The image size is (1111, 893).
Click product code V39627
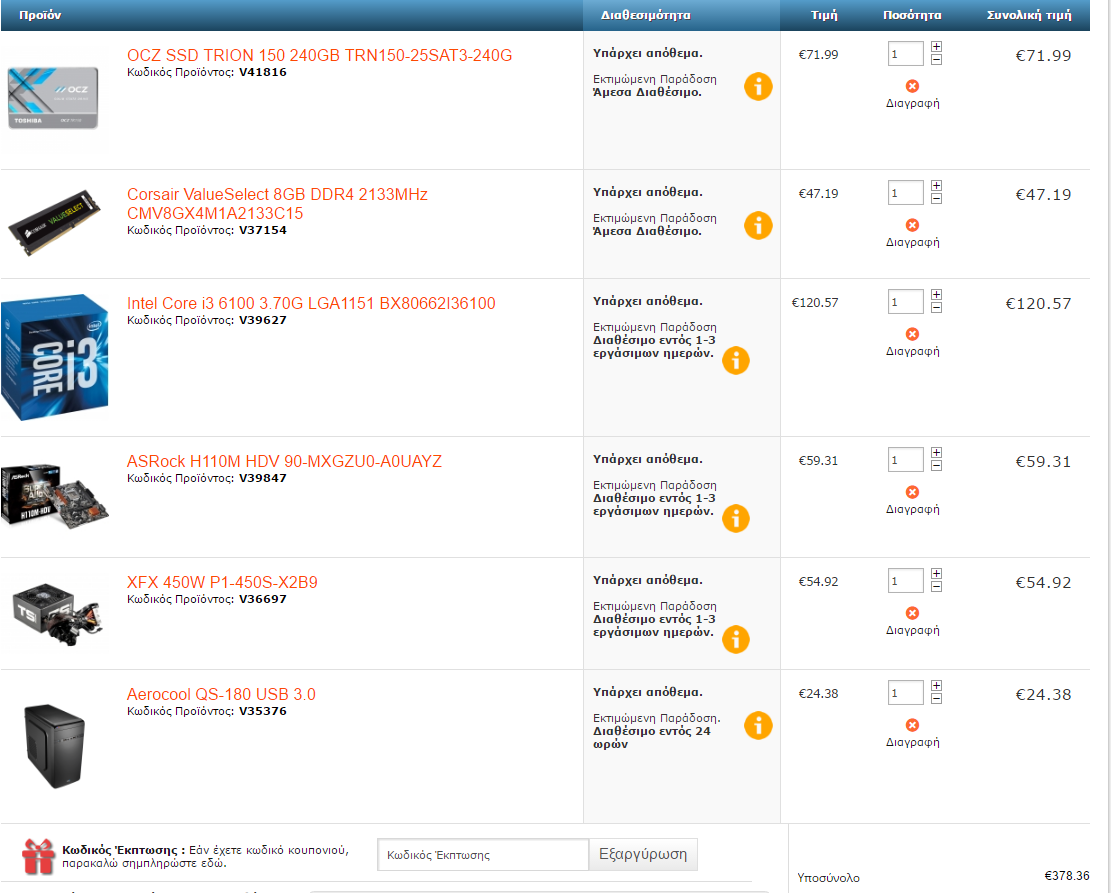263,320
